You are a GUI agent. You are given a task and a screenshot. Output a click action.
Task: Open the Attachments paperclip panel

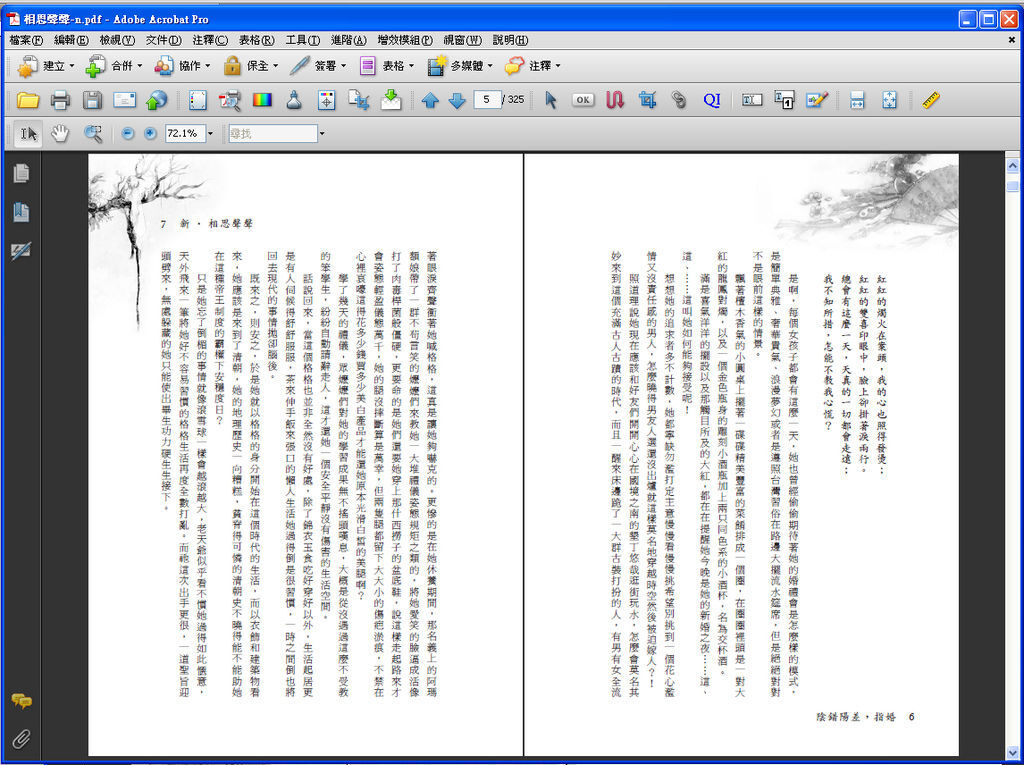pos(21,739)
